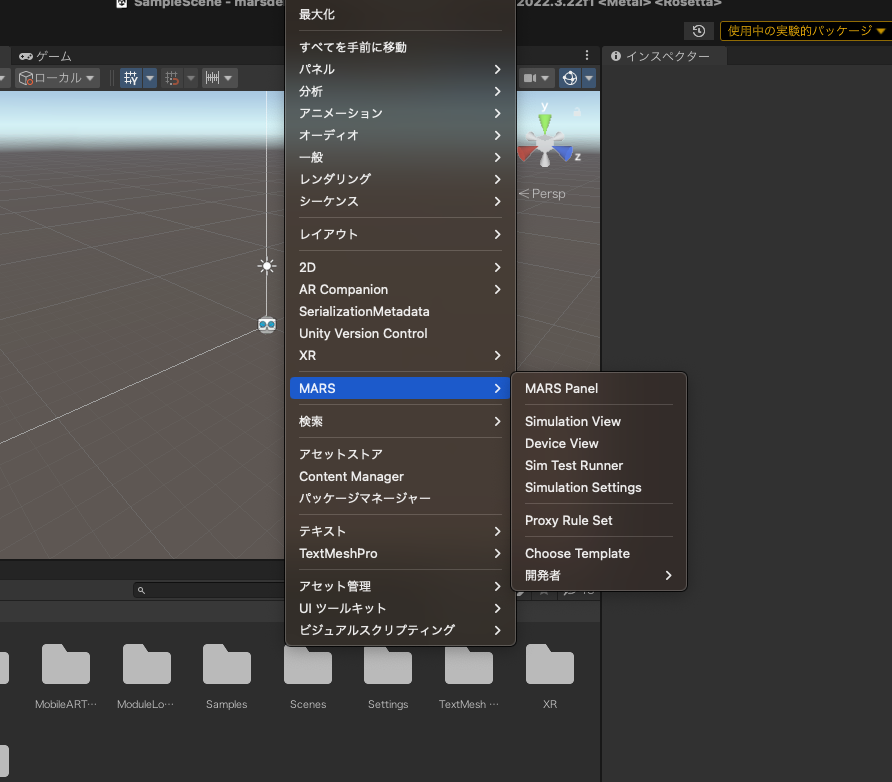Viewport: 892px width, 782px height.
Task: Open the Samples folder
Action: pyautogui.click(x=226, y=677)
